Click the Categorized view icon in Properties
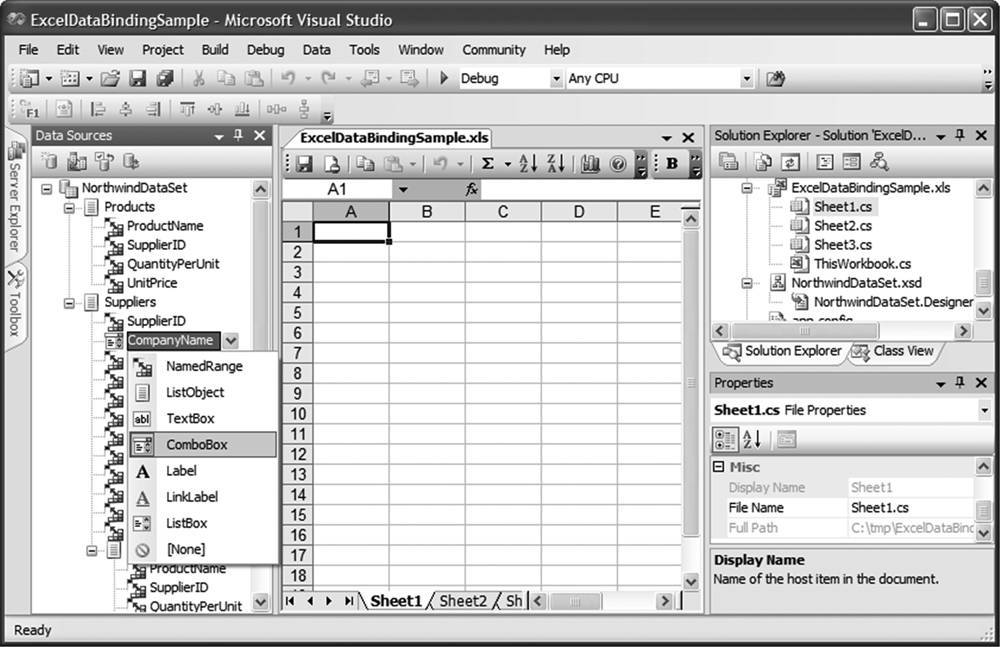This screenshot has height=647, width=1000. (725, 440)
